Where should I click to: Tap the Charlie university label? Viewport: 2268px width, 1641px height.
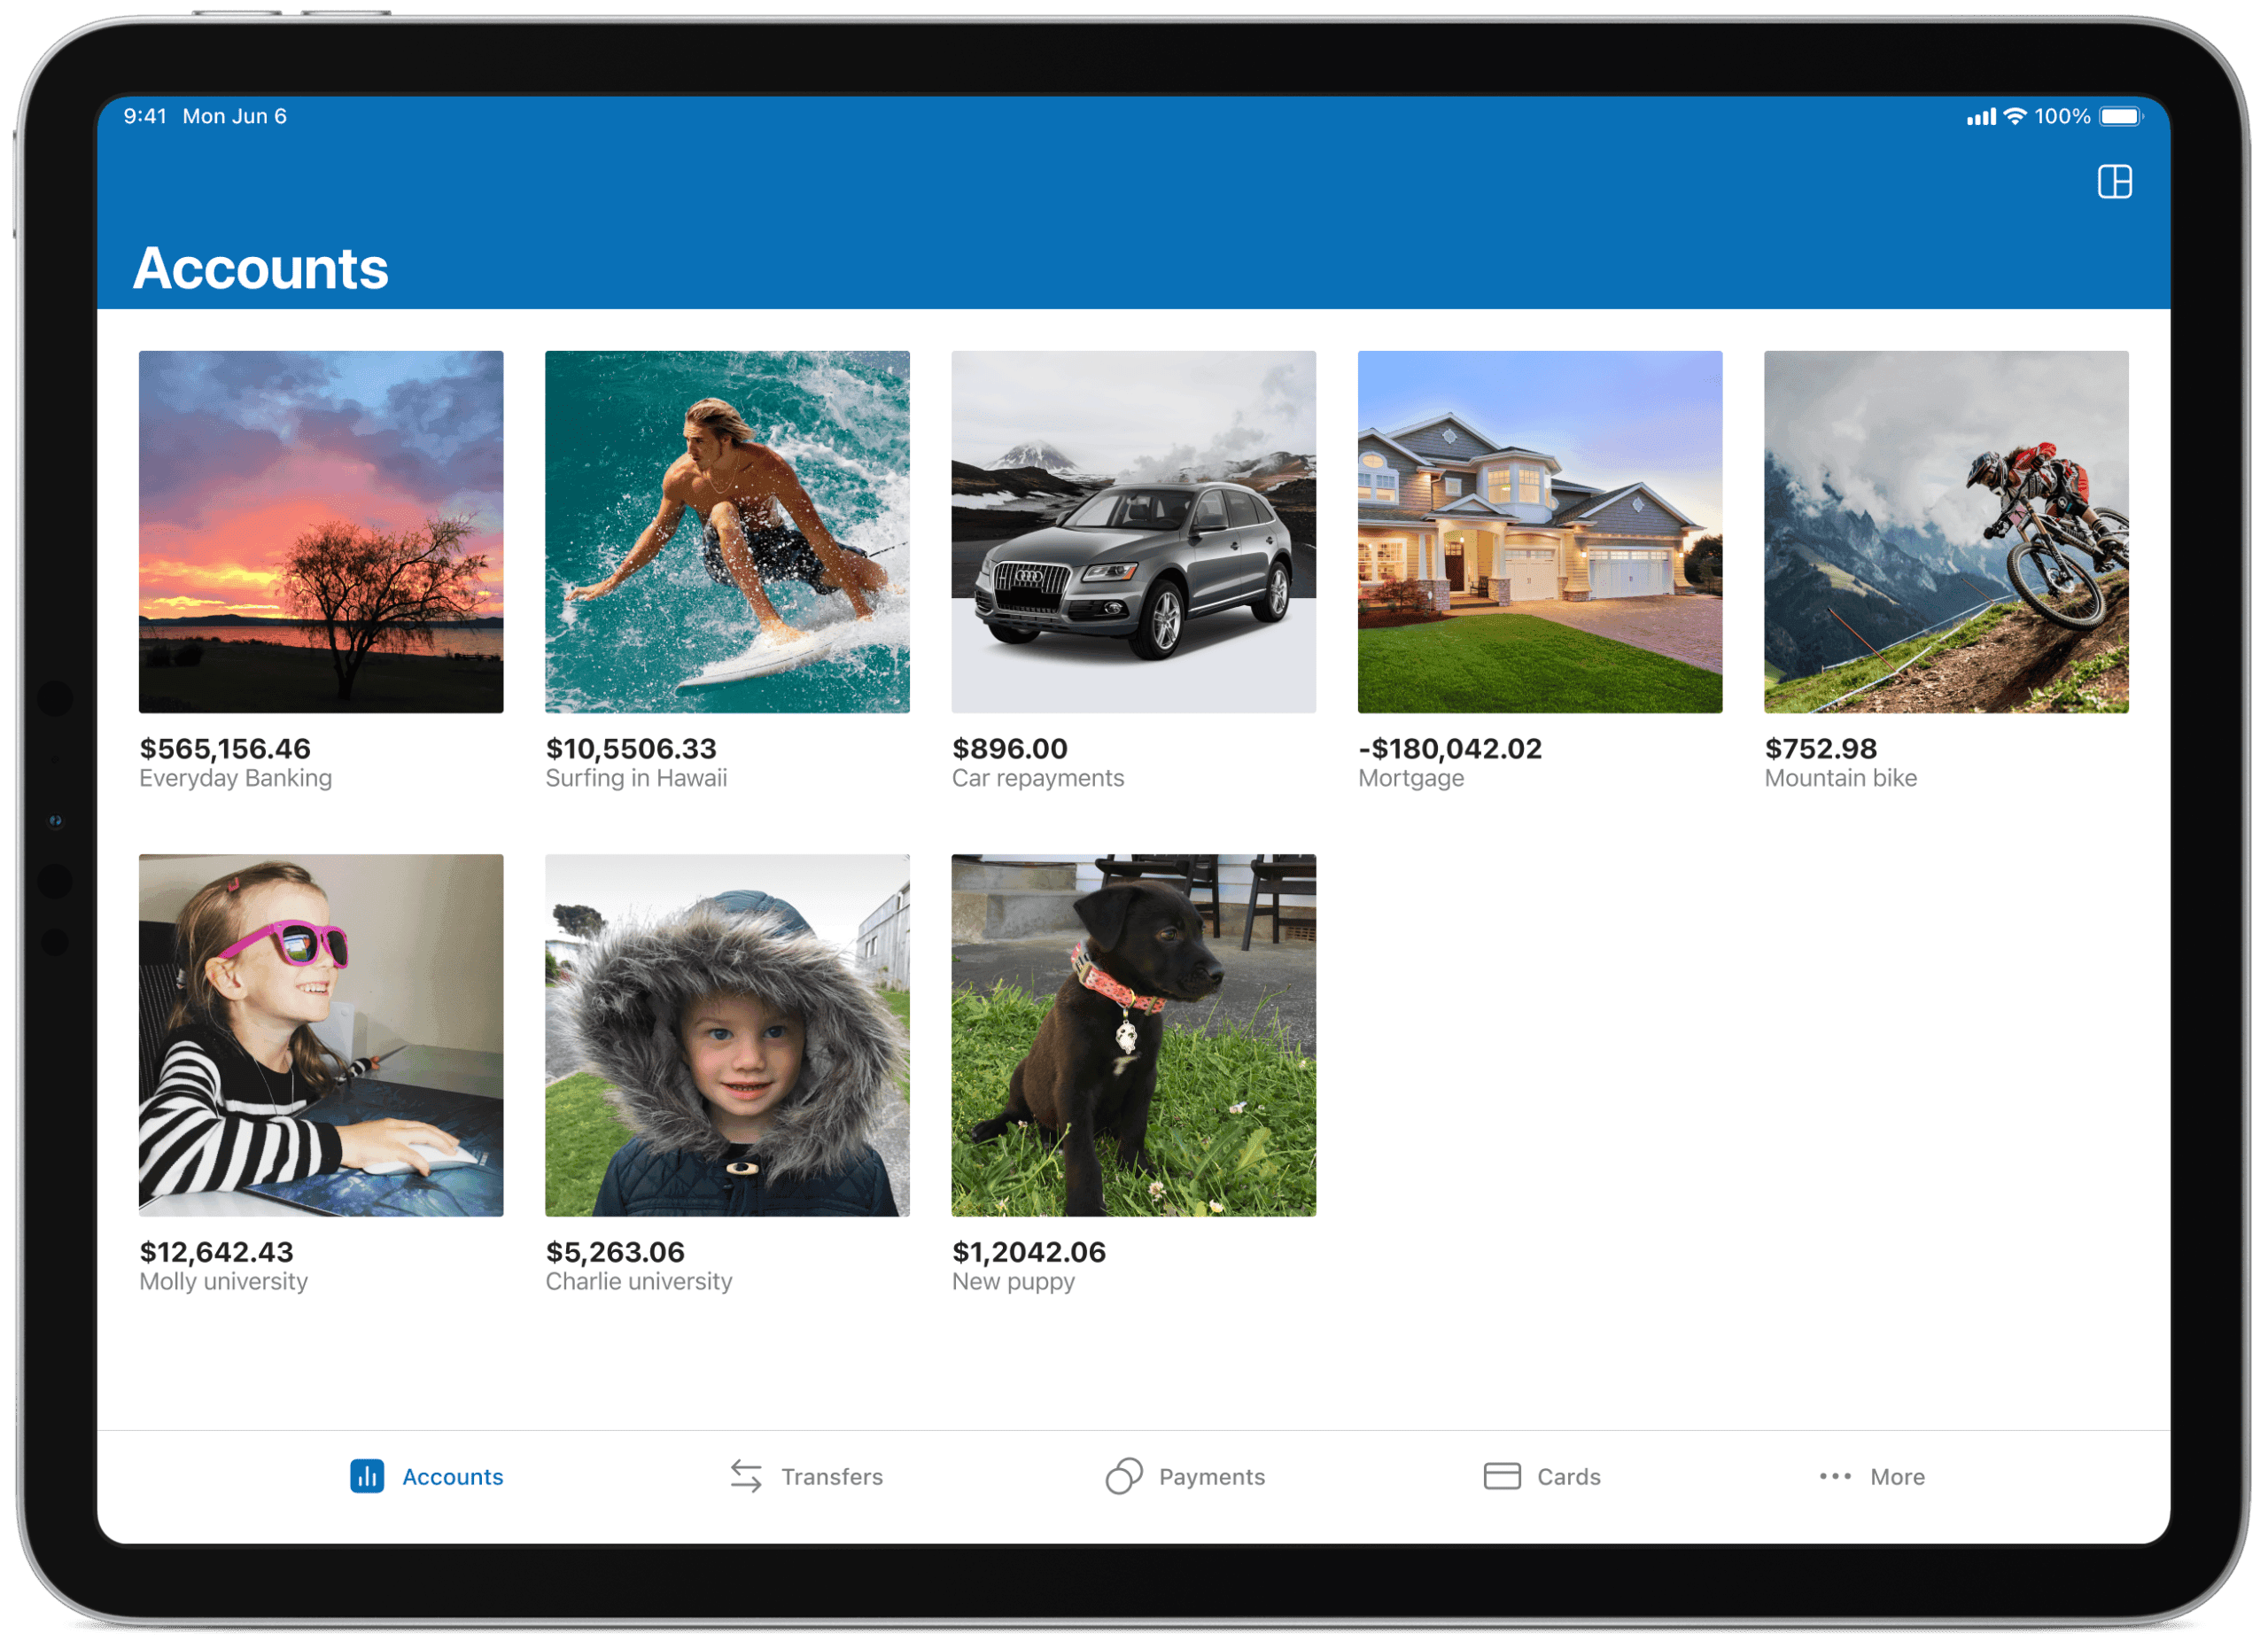click(639, 1281)
